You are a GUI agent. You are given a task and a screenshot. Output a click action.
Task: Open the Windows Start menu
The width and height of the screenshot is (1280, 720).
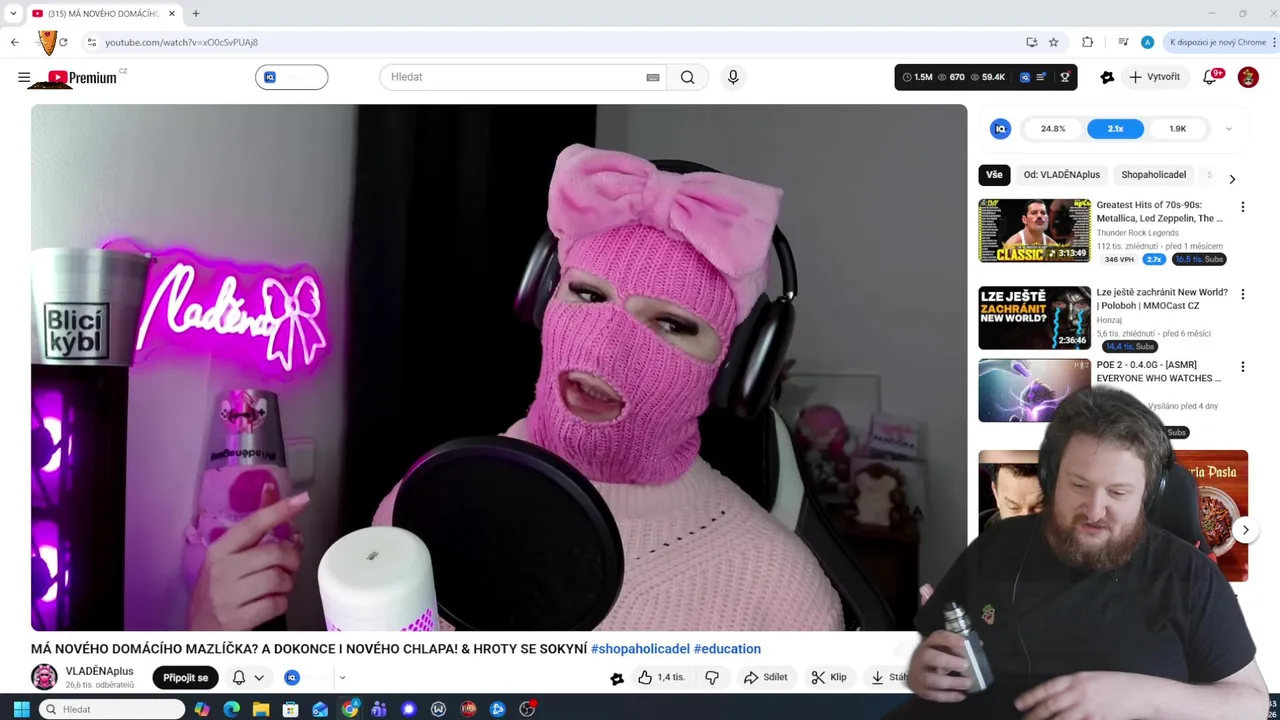21,709
